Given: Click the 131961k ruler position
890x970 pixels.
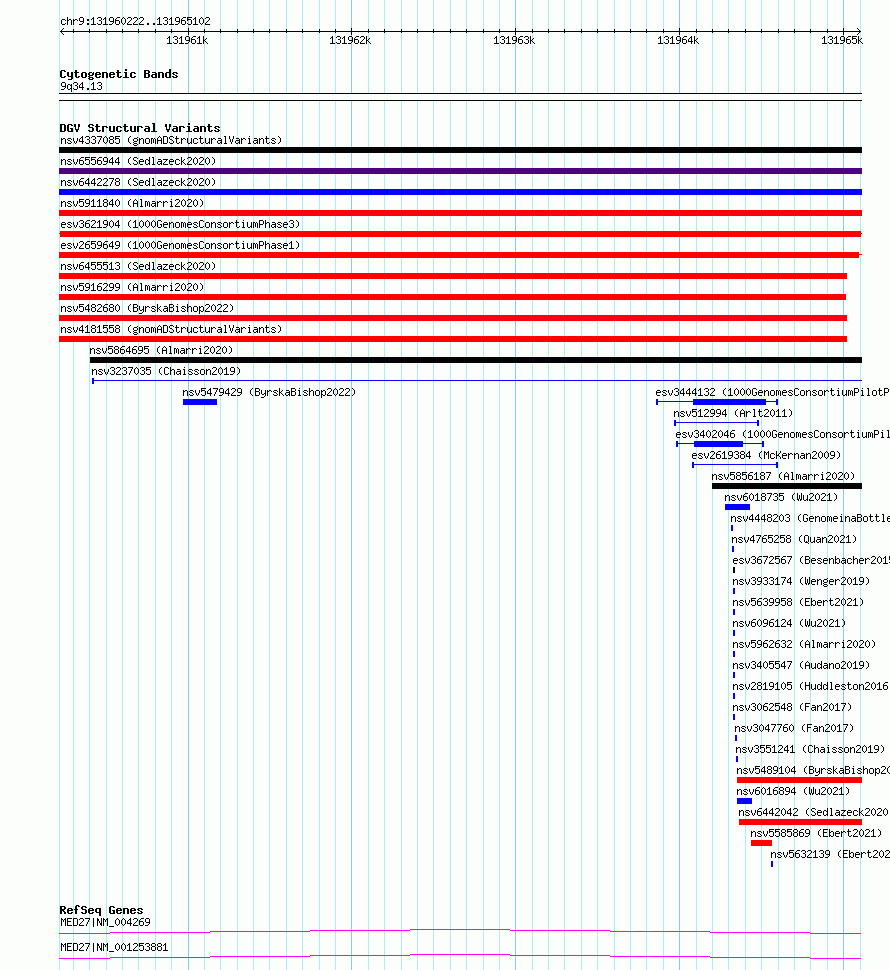Looking at the screenshot, I should click(187, 41).
